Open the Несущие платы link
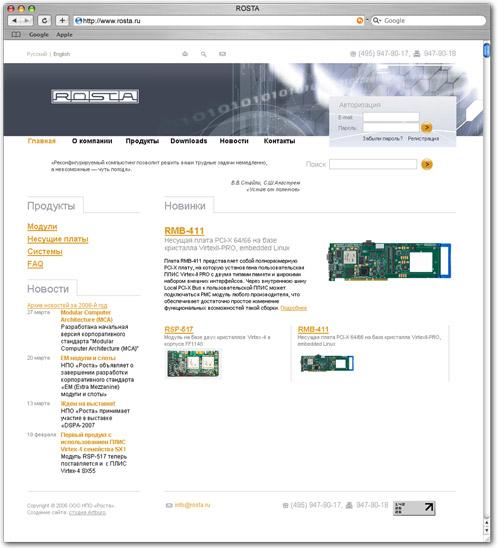The width and height of the screenshot is (498, 548). [x=58, y=239]
